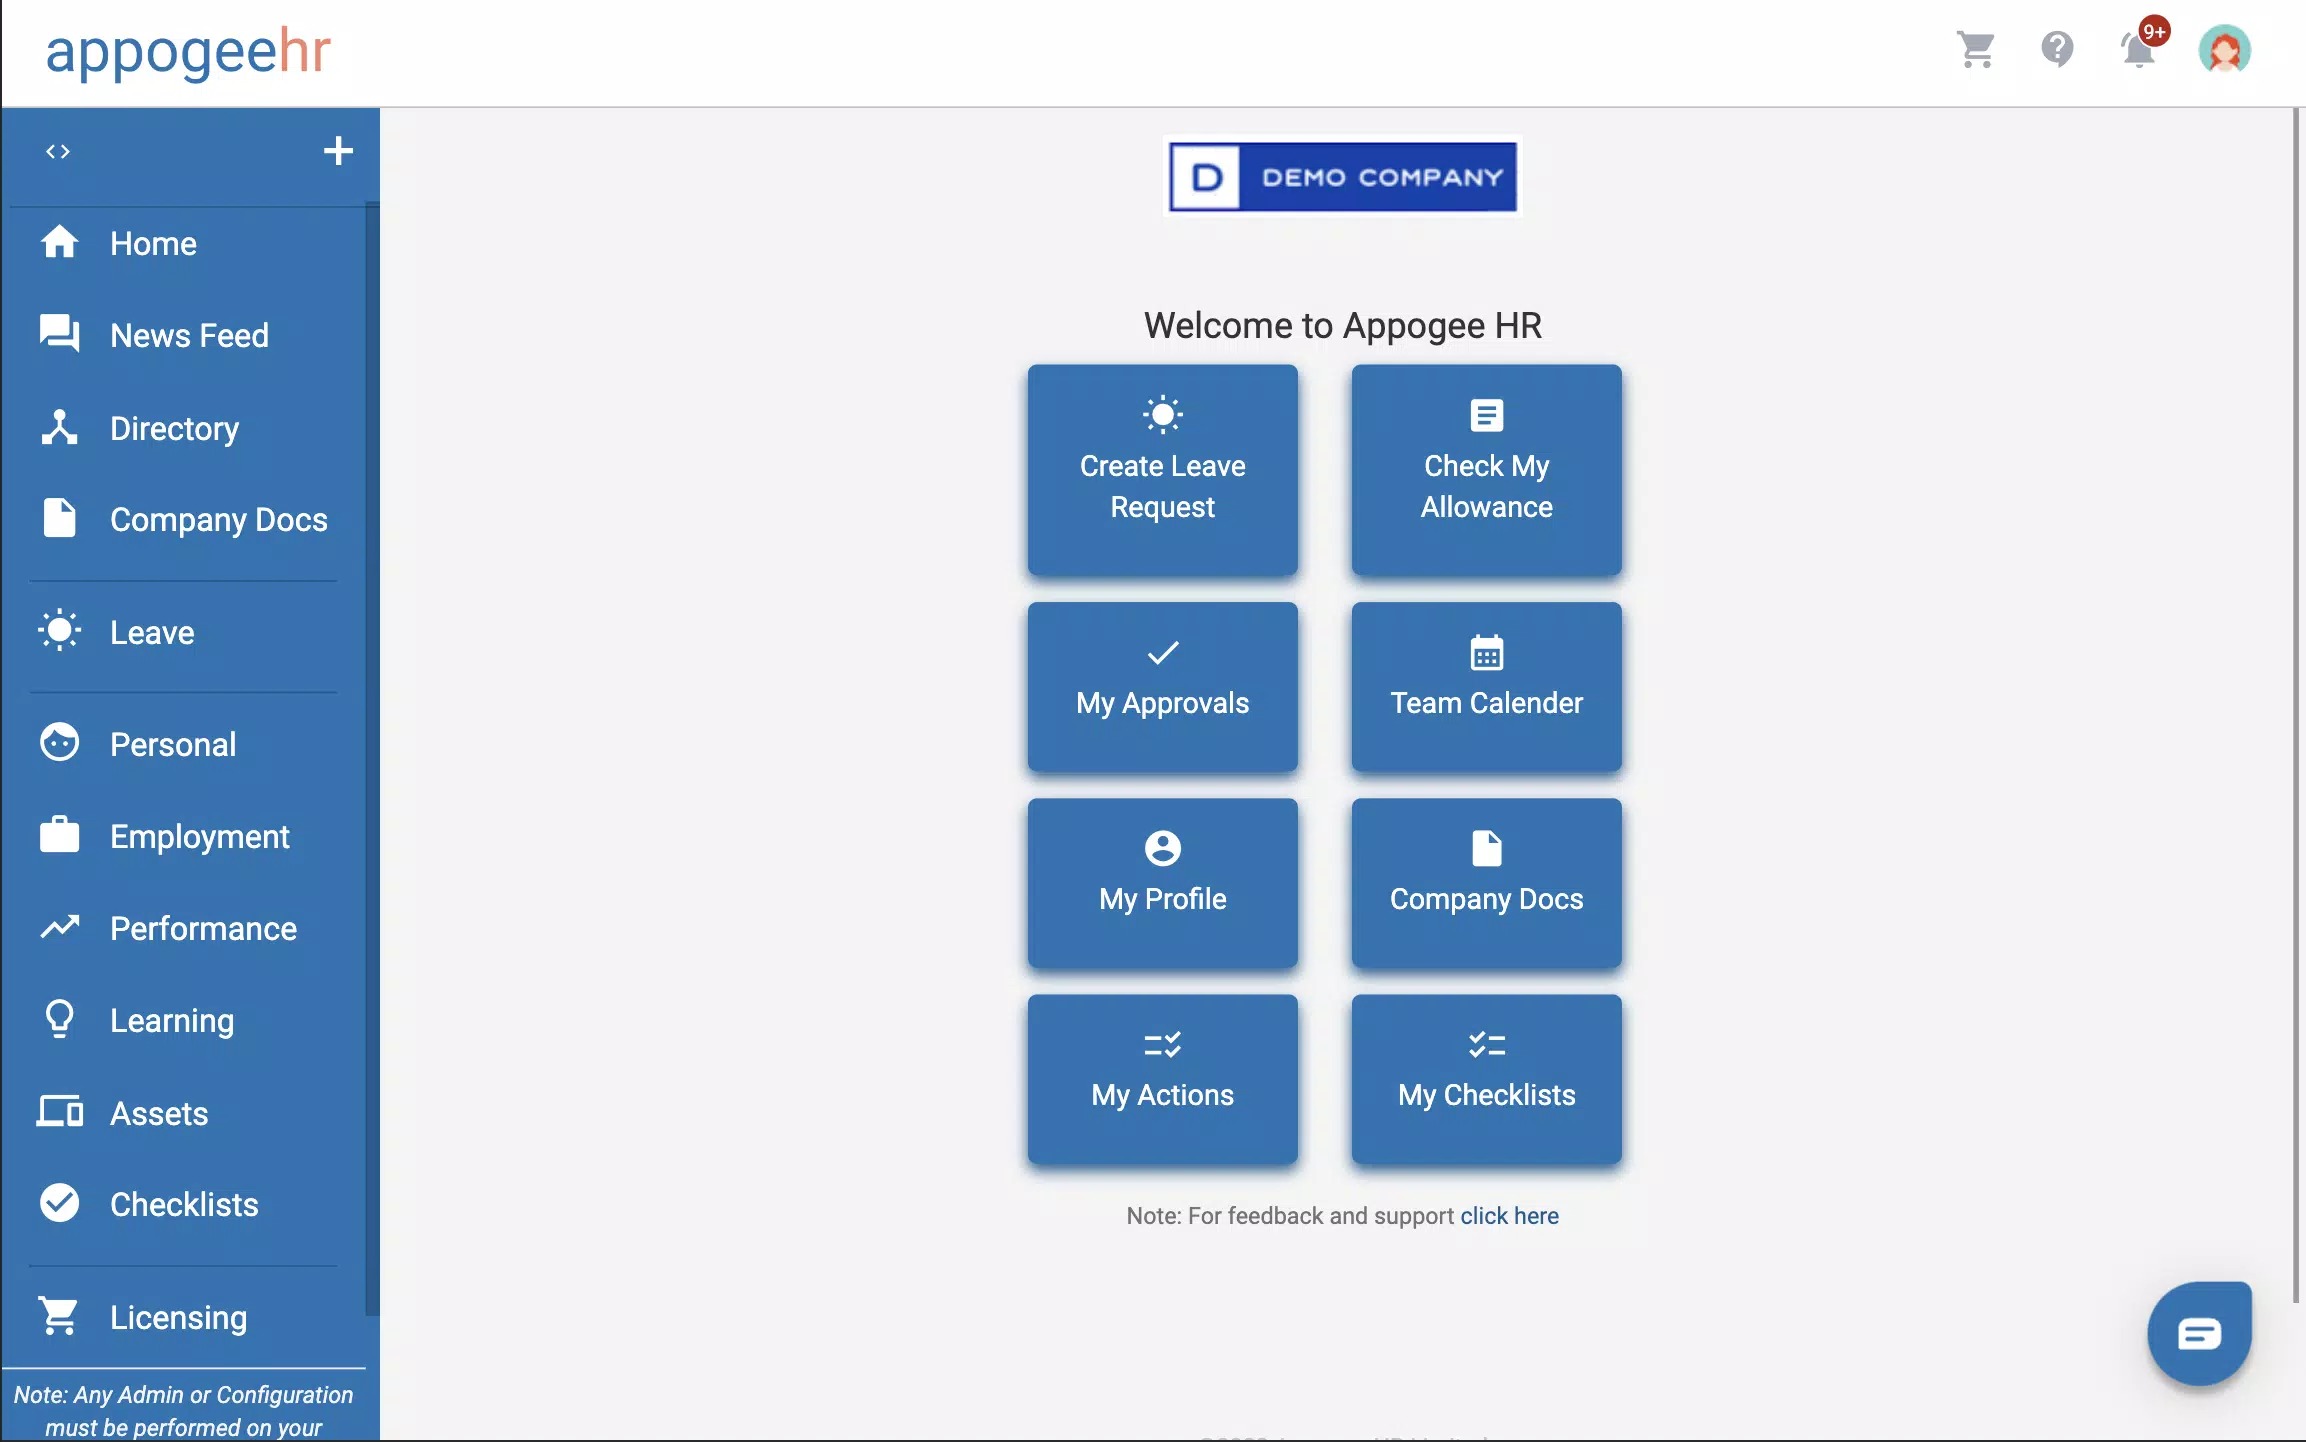Open the My Actions tile
The height and width of the screenshot is (1442, 2306).
1162,1078
